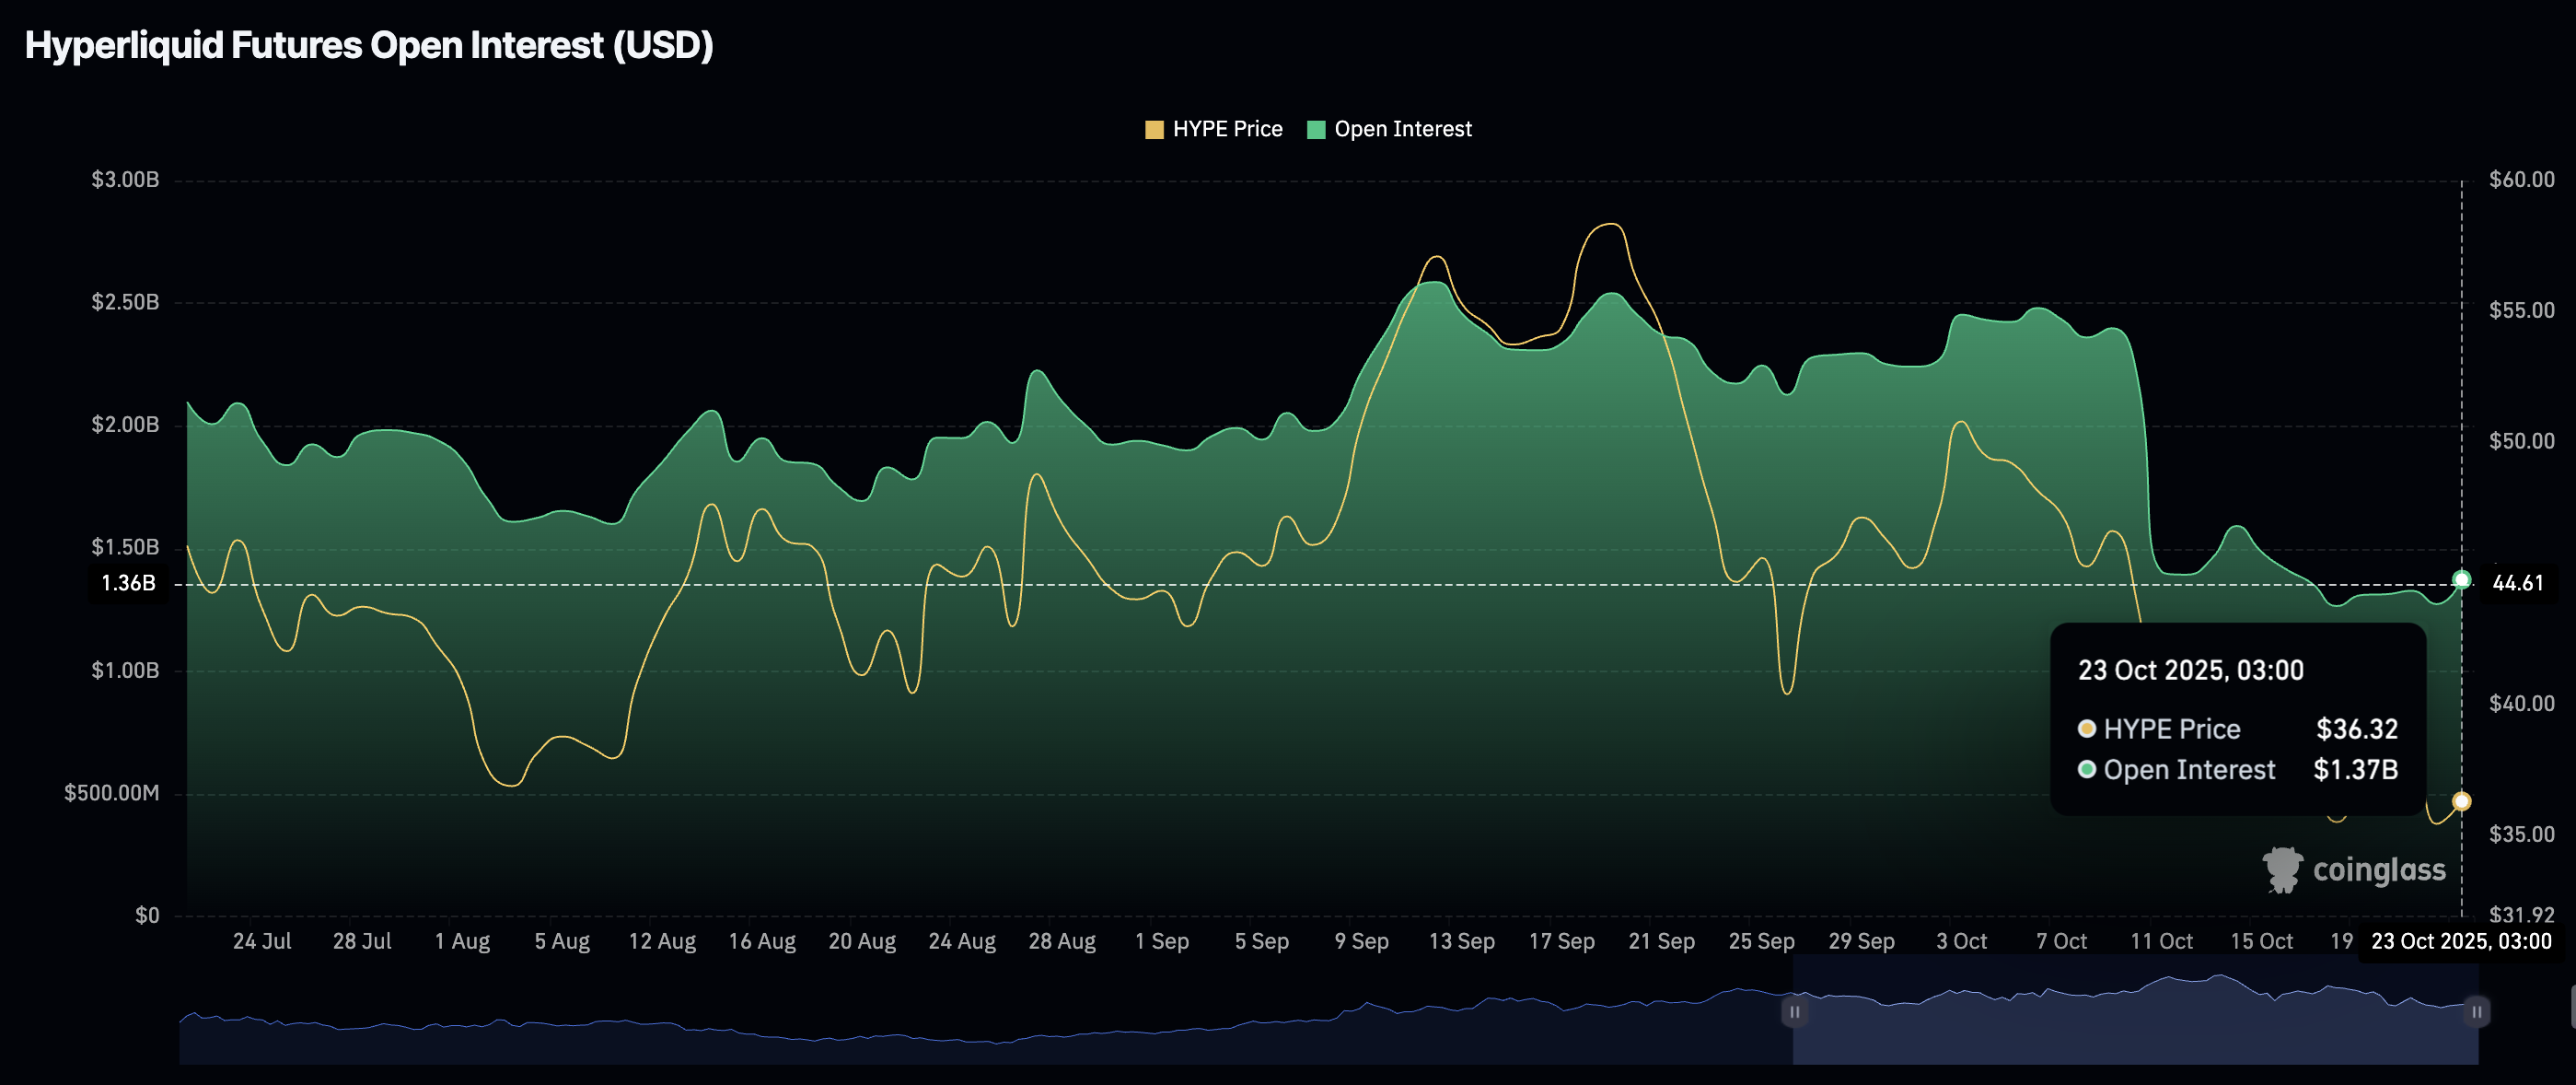Click the coinglass watermark text

click(x=2379, y=870)
